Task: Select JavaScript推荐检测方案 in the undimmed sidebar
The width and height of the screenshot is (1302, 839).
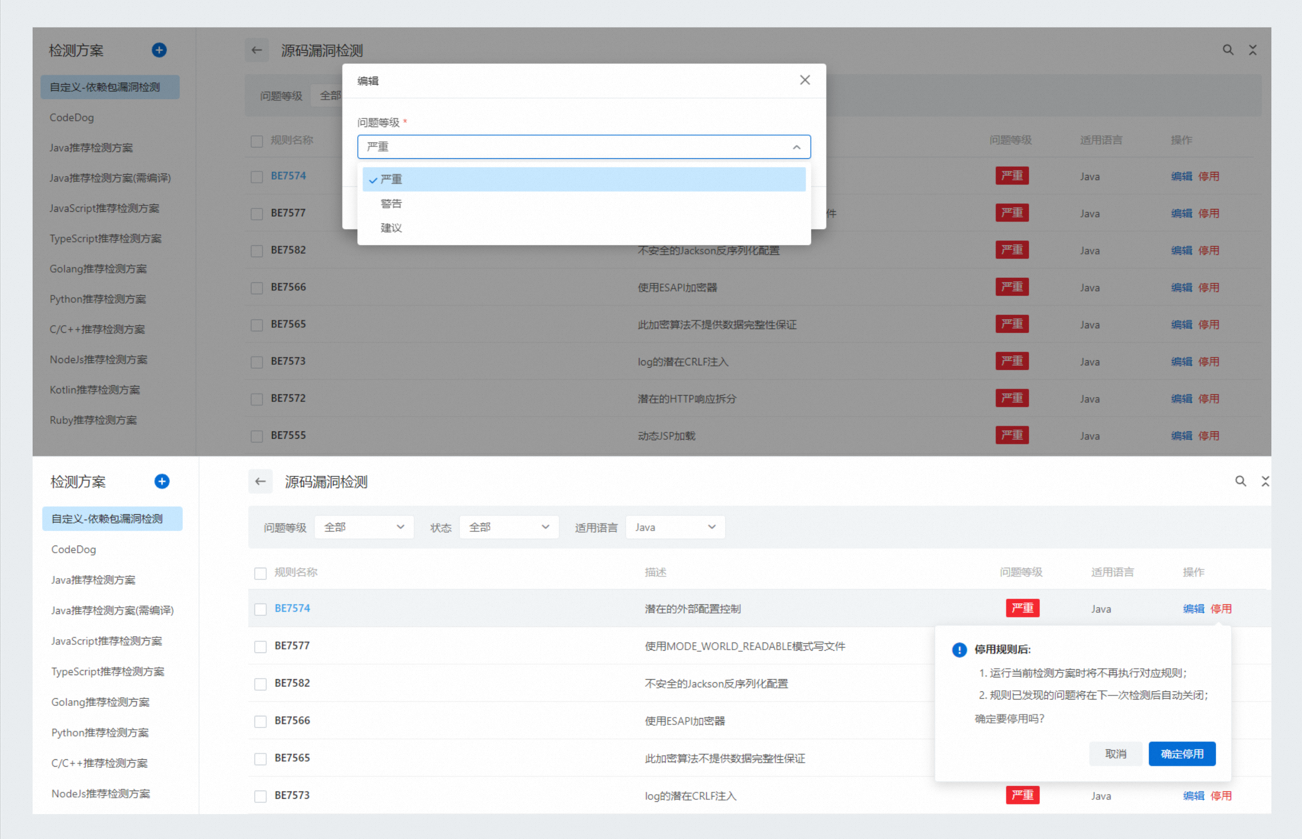Action: point(106,641)
